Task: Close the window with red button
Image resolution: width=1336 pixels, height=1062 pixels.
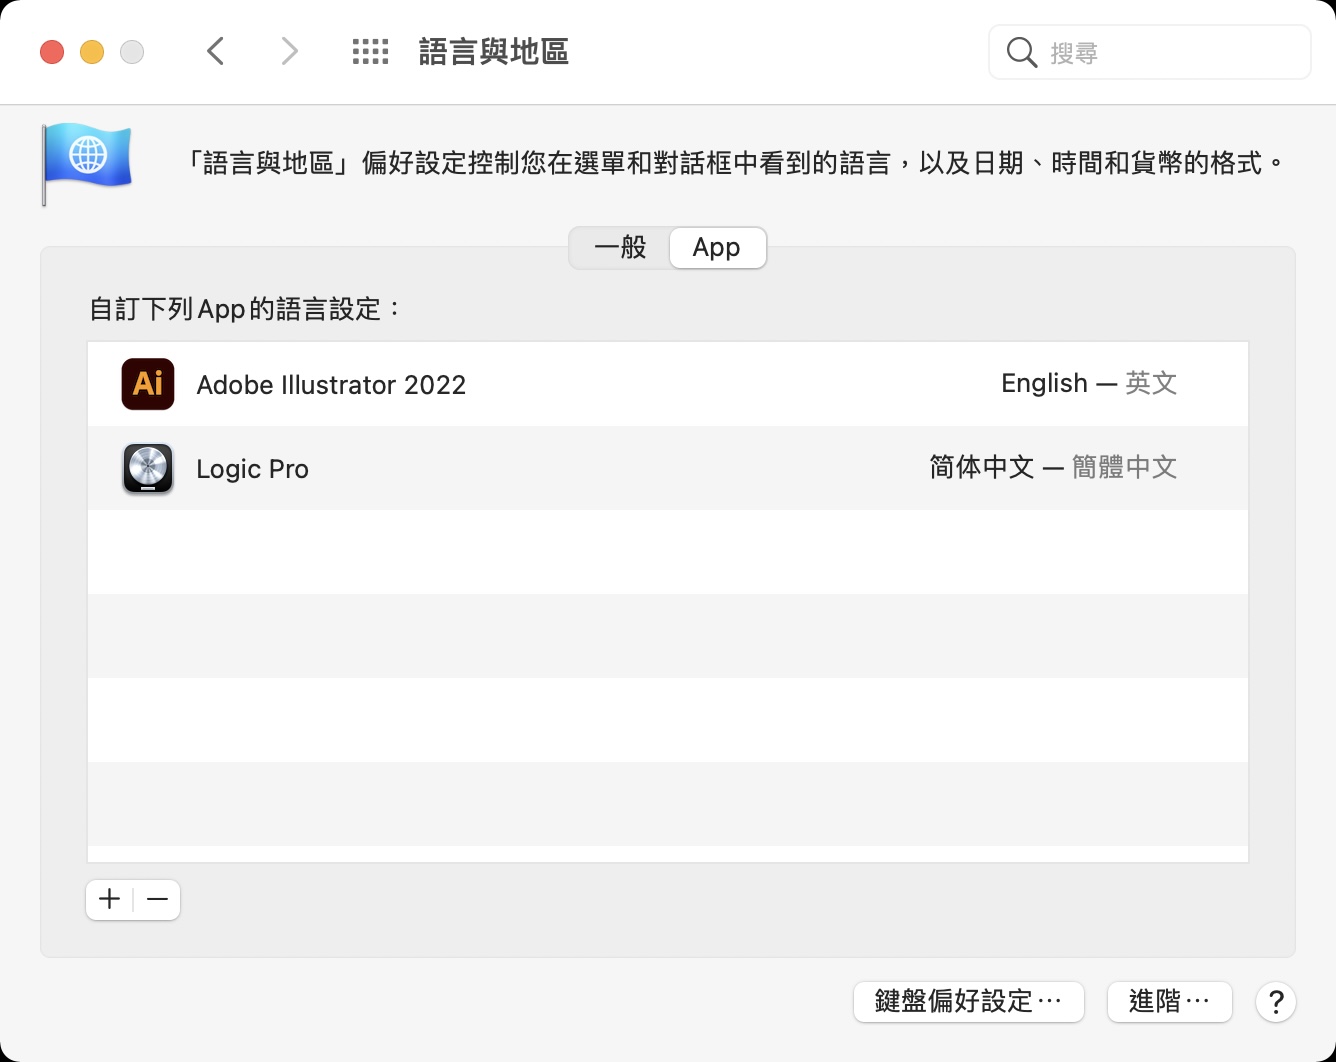Action: click(52, 52)
